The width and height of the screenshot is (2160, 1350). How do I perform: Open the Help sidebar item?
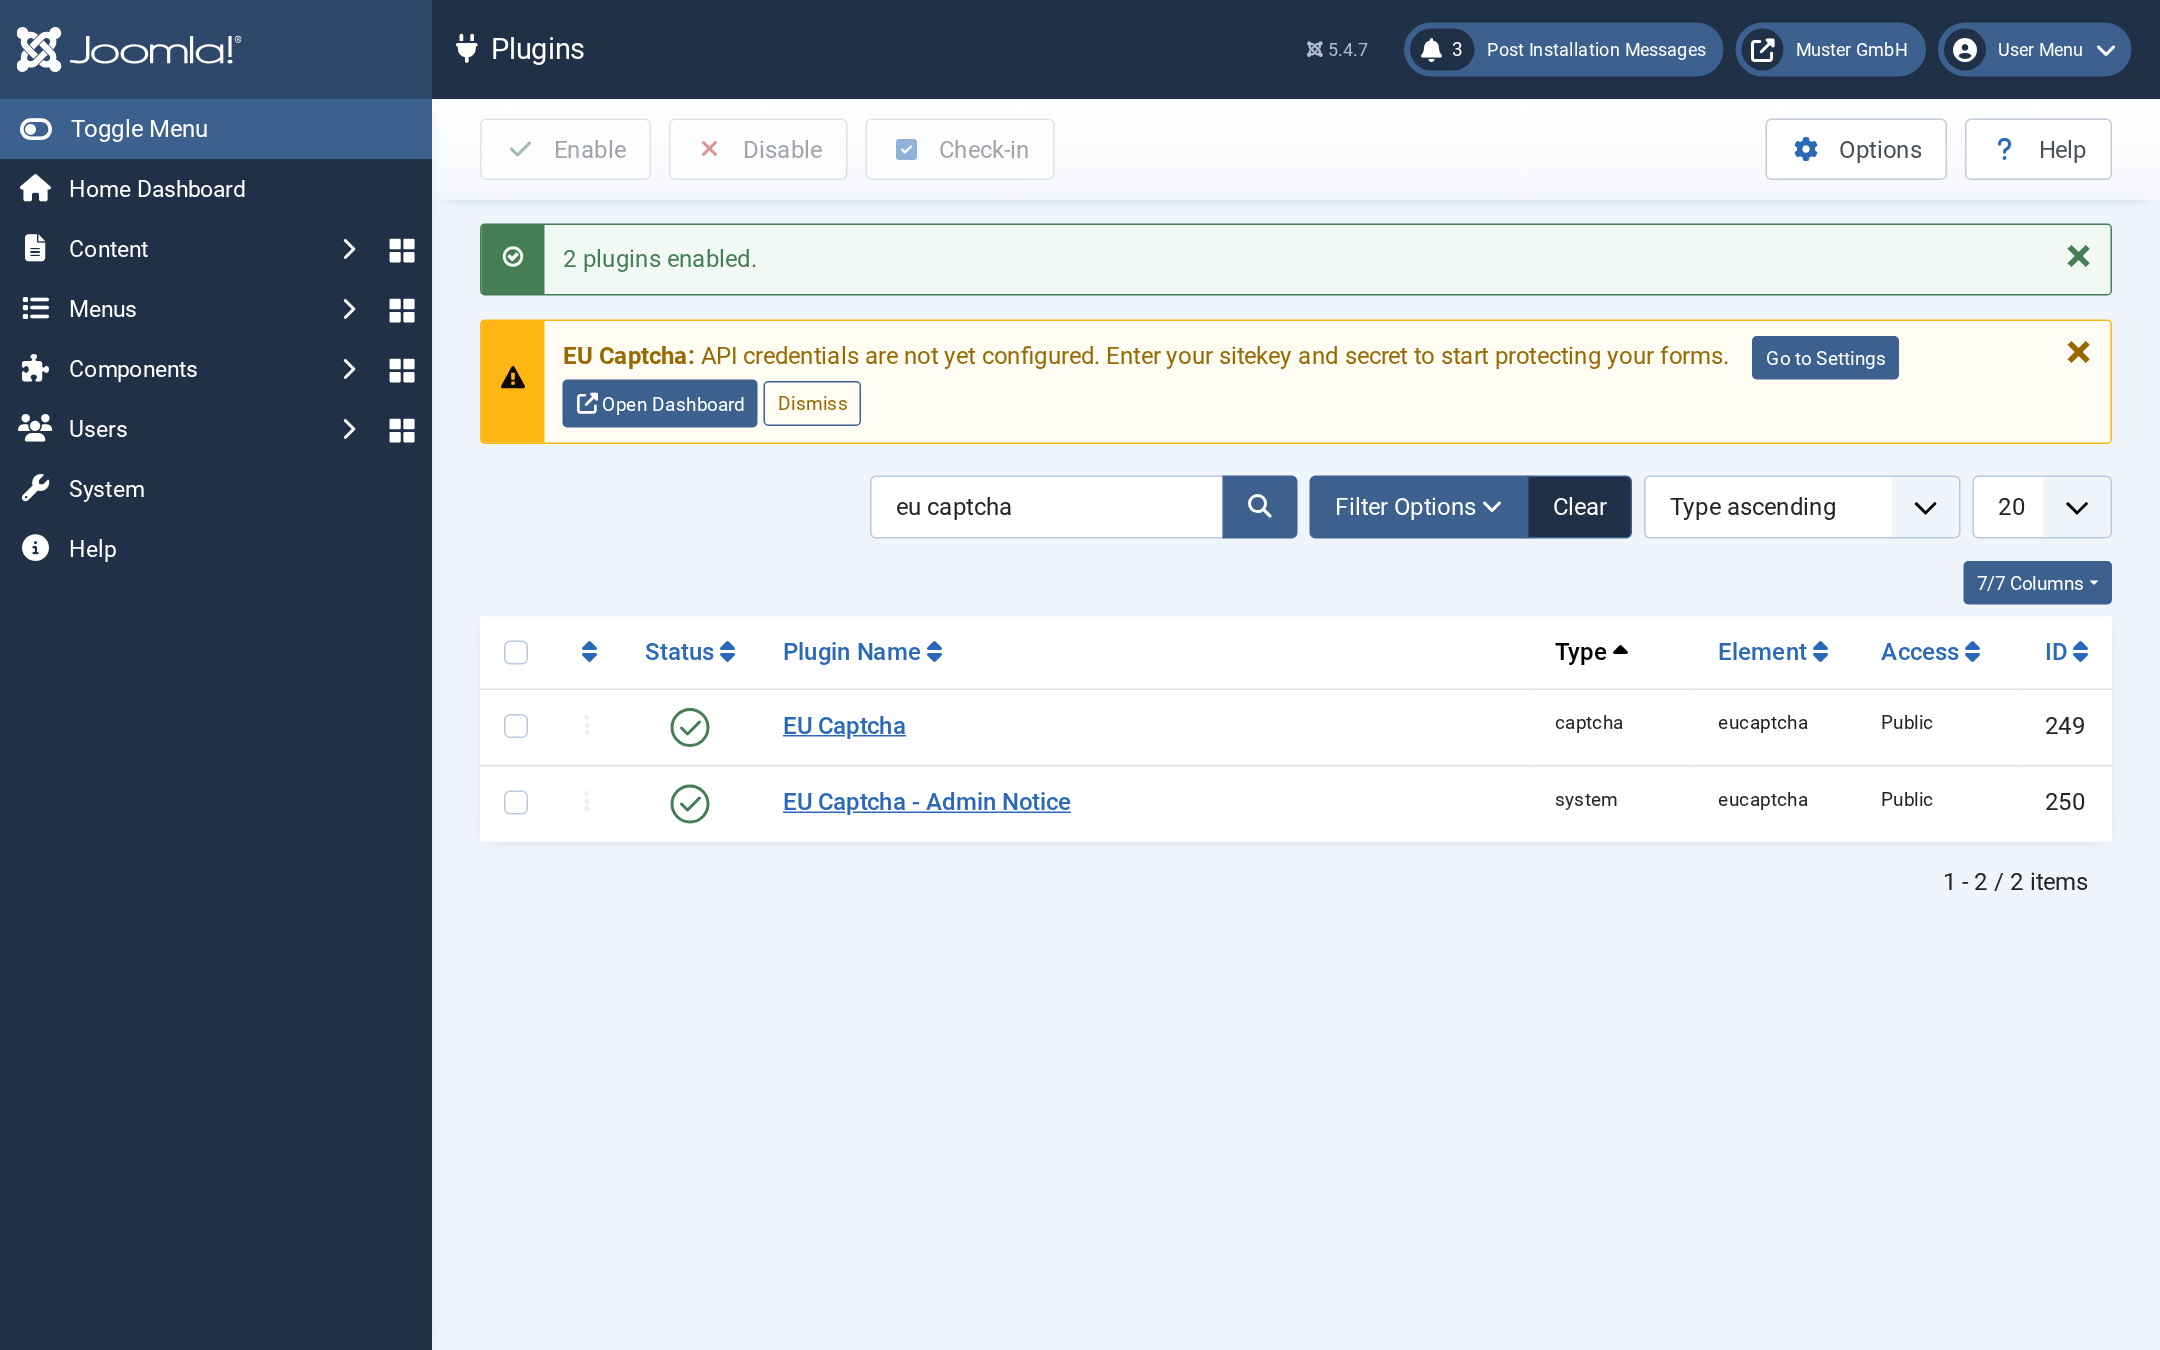point(216,549)
